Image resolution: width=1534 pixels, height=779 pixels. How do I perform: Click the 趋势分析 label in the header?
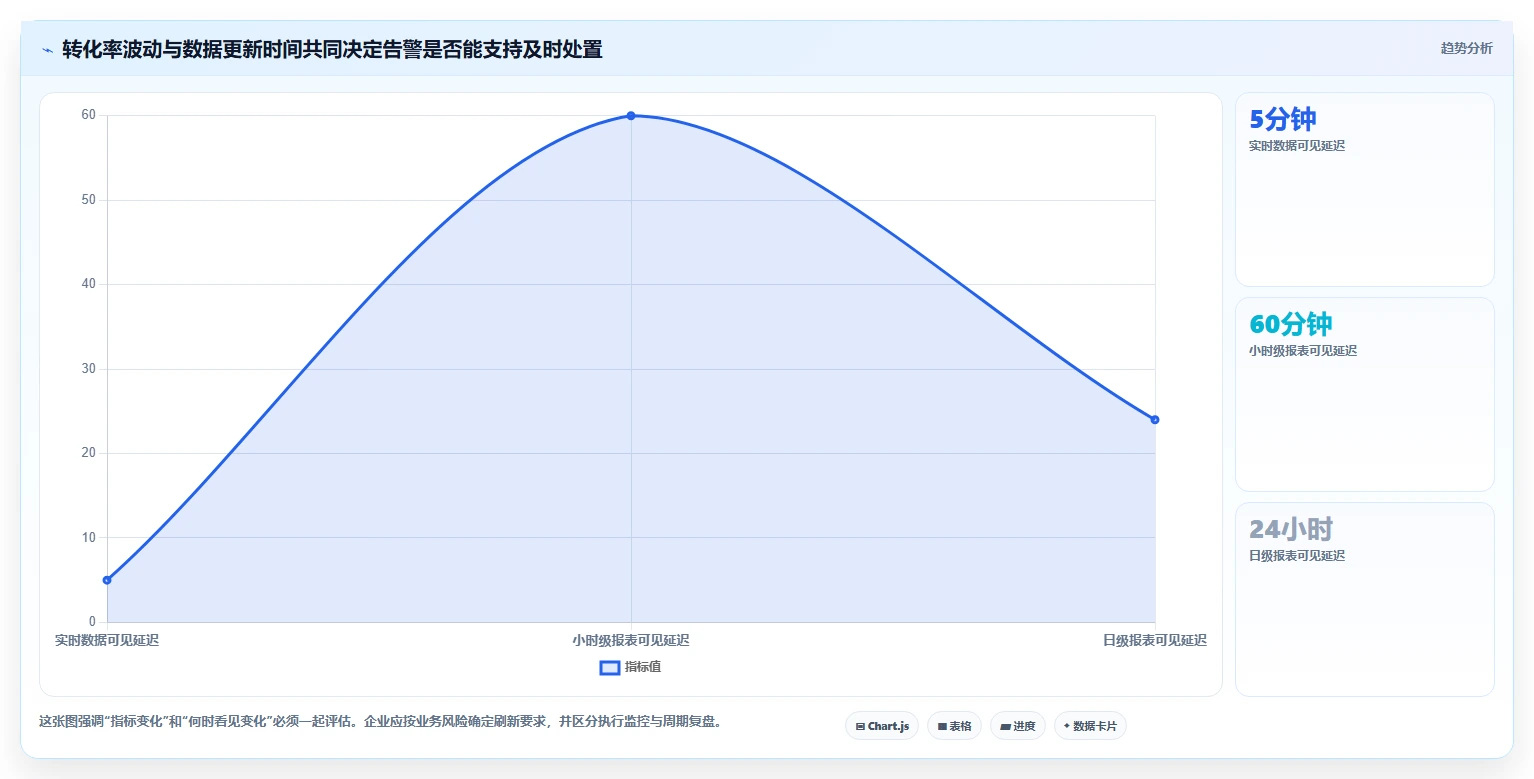1466,48
